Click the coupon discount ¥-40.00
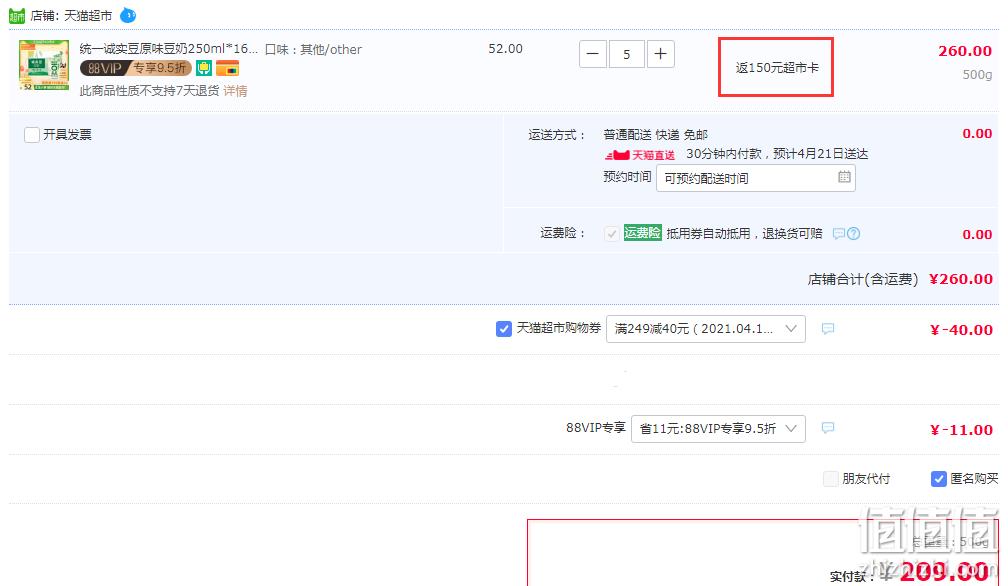1008x586 pixels. tap(961, 330)
